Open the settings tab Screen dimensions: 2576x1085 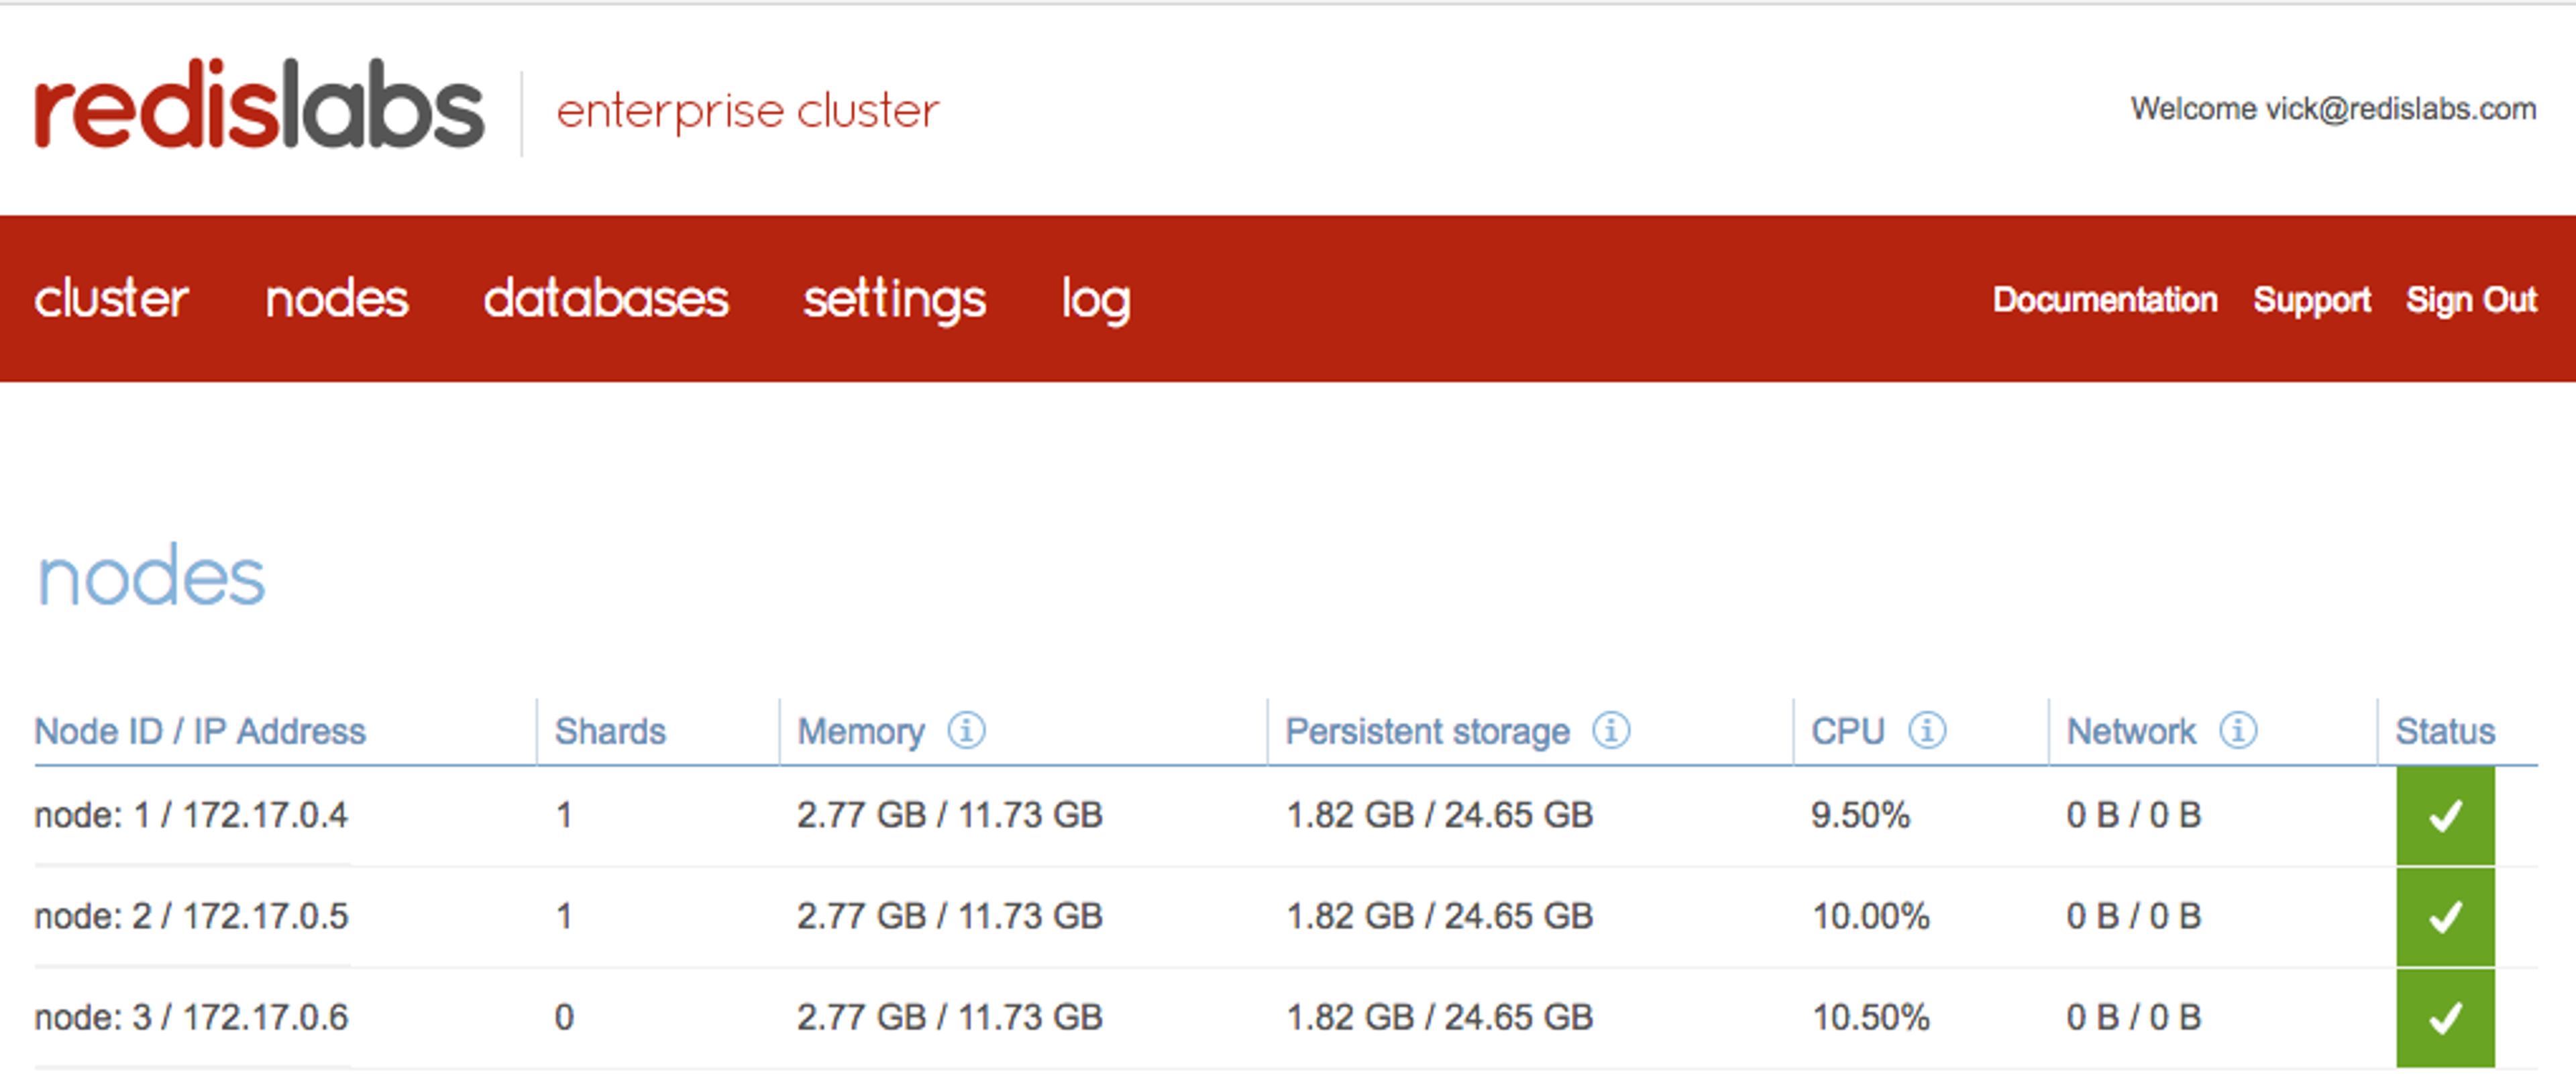click(894, 299)
